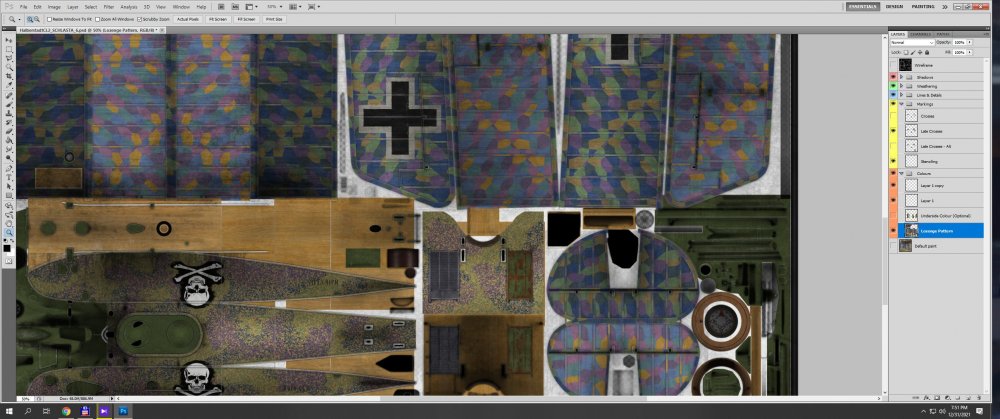Click the Launch Bridge icon
The height and width of the screenshot is (419, 1000).
point(221,6)
